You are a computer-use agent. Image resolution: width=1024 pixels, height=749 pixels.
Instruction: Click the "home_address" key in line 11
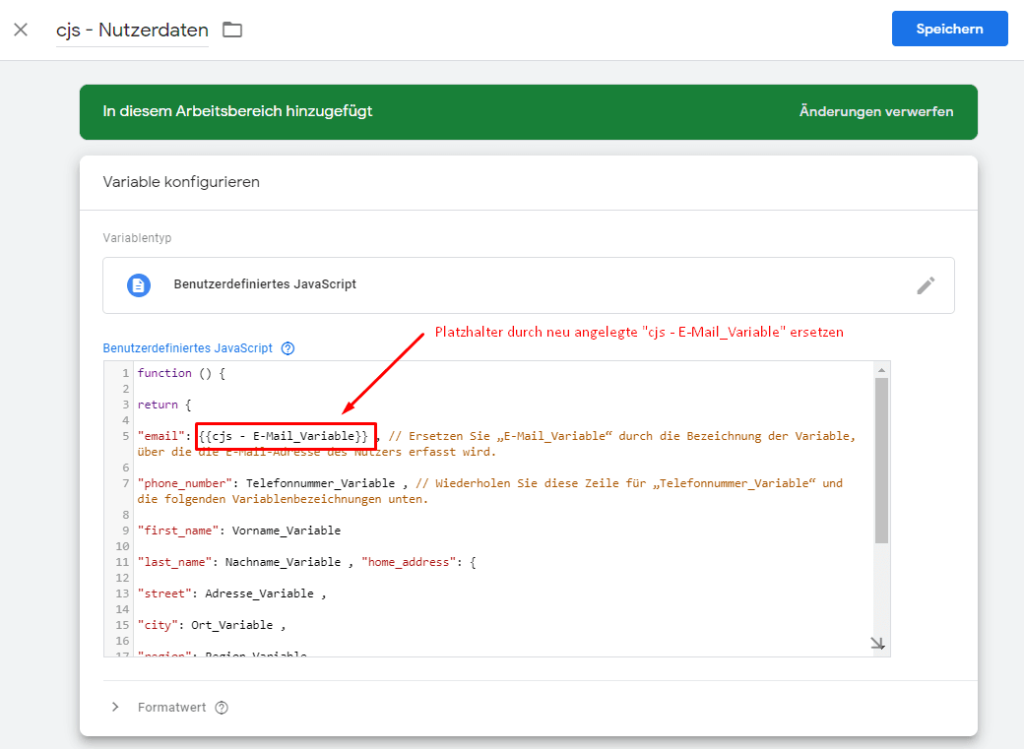(409, 562)
